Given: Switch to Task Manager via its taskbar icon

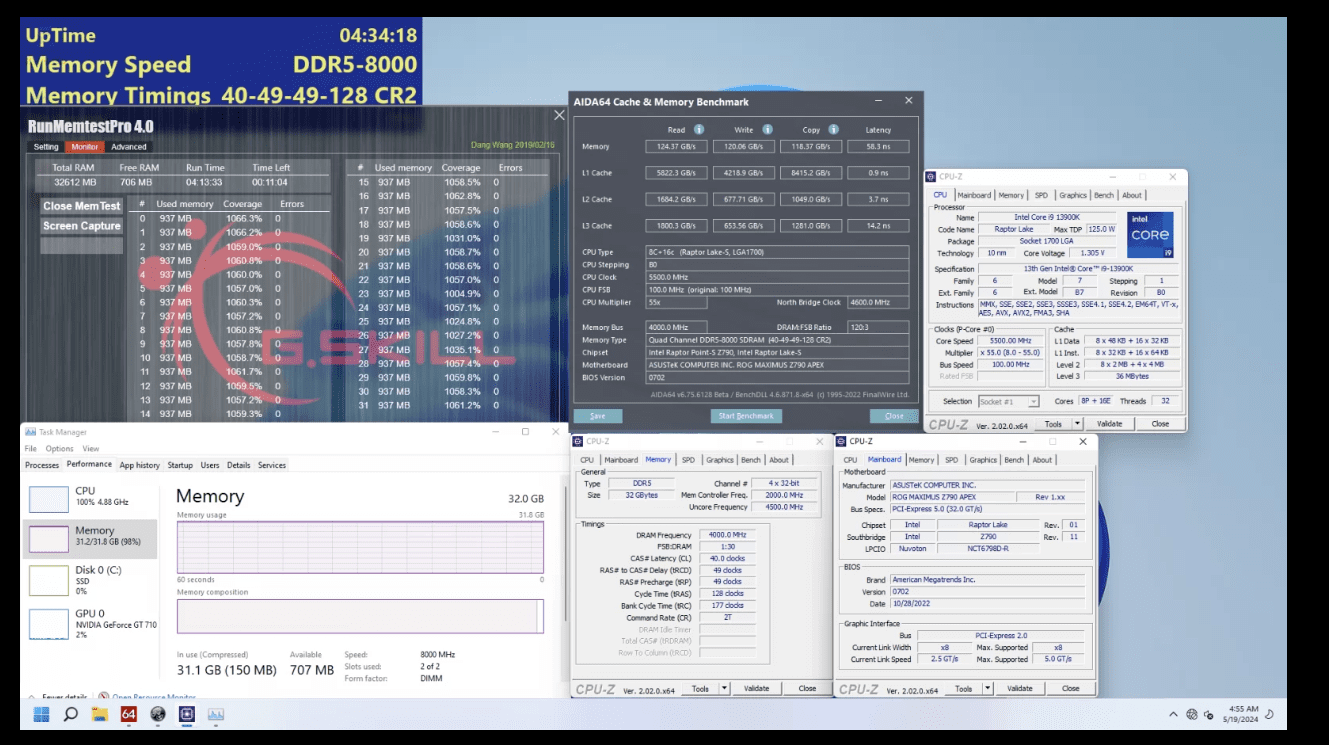Looking at the screenshot, I should 216,714.
